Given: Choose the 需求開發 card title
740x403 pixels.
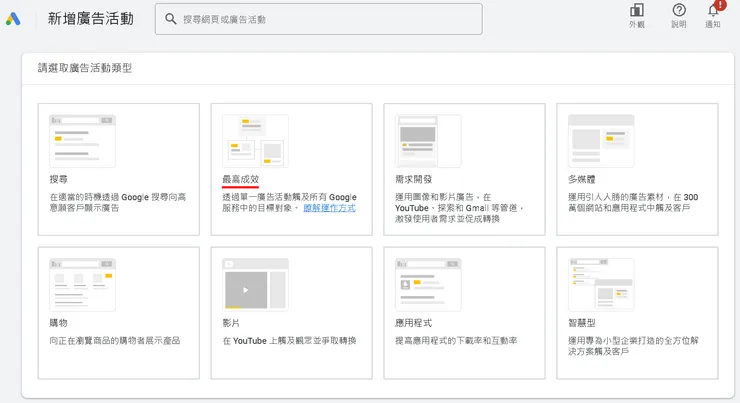Looking at the screenshot, I should click(413, 179).
